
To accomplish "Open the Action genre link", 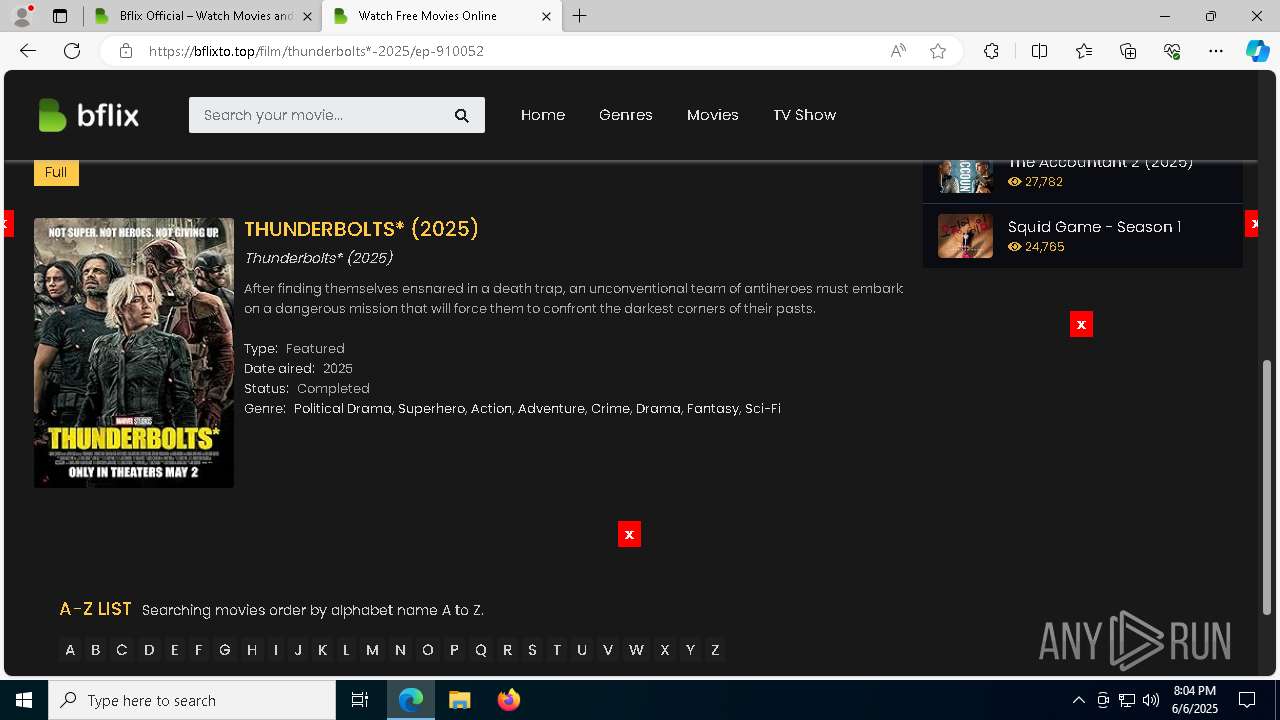I will [491, 408].
